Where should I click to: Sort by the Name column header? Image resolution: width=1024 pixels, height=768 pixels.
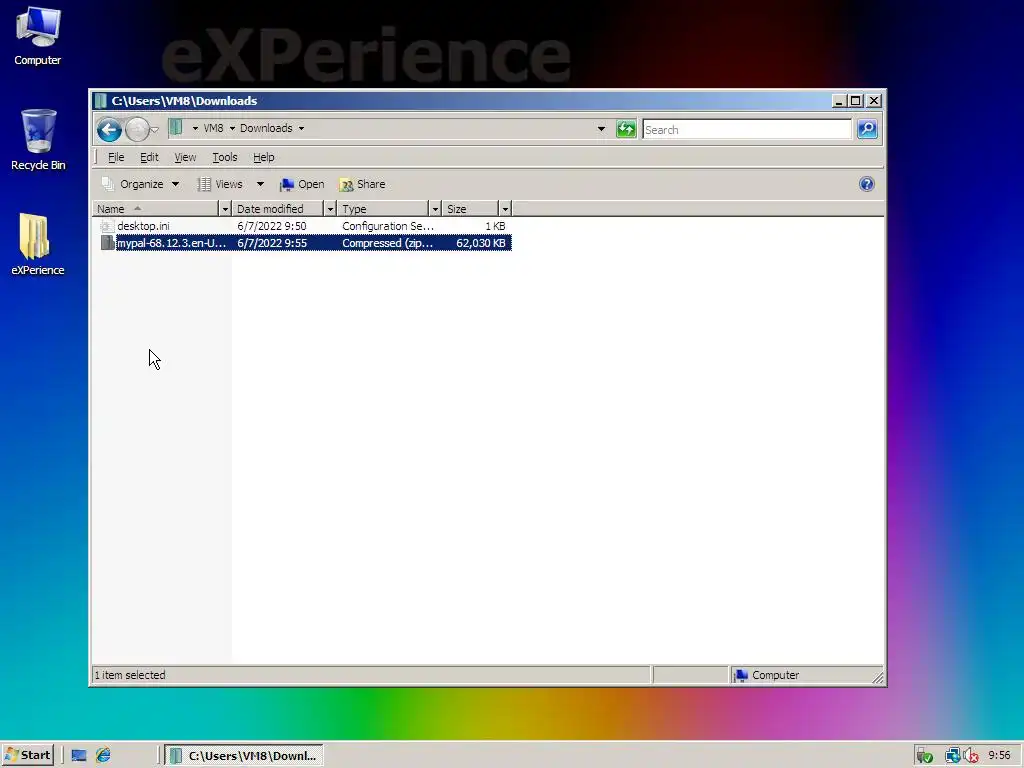[155, 209]
